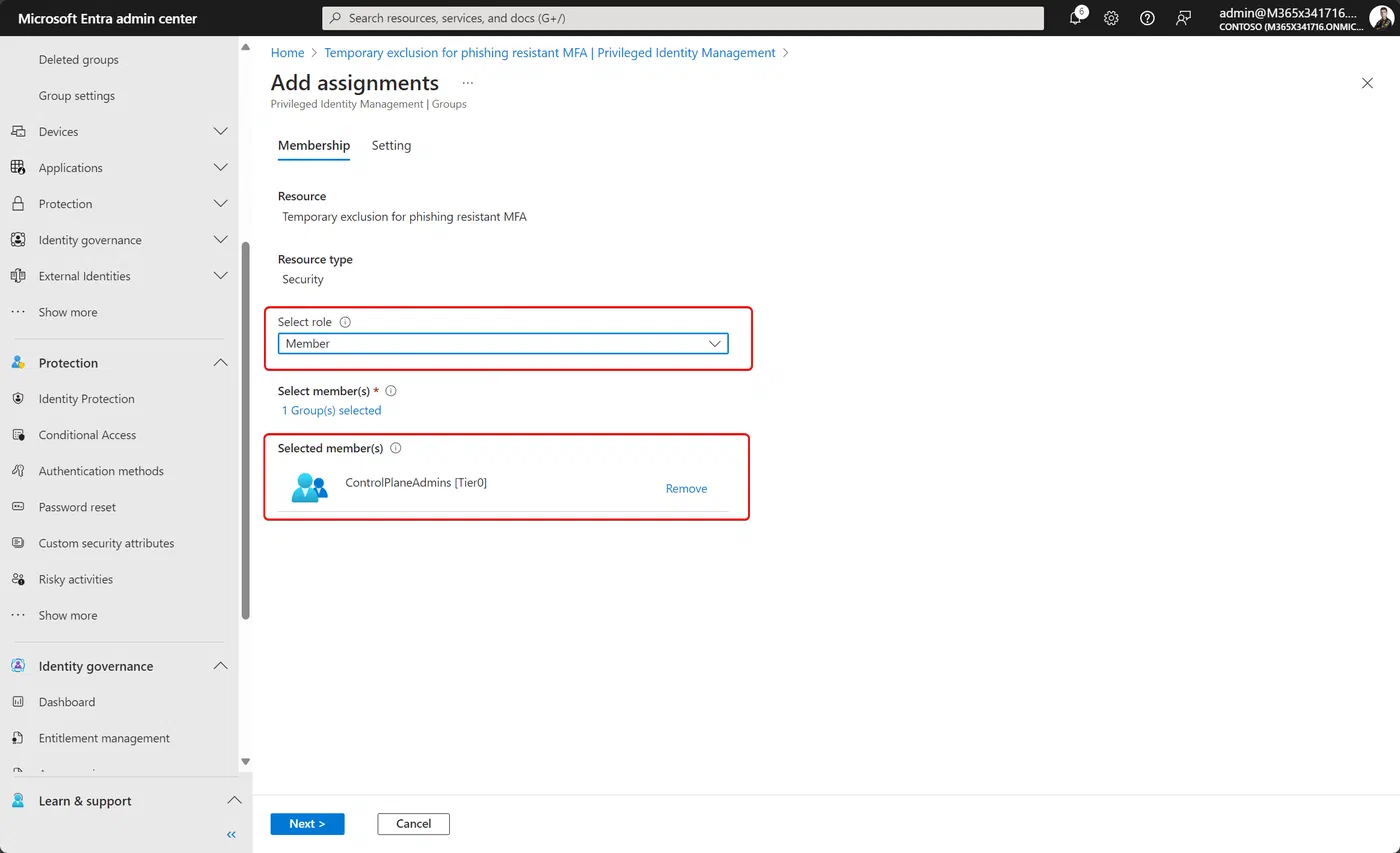Image resolution: width=1400 pixels, height=853 pixels.
Task: Click the info icon beside Selected member(s)
Action: [x=396, y=448]
